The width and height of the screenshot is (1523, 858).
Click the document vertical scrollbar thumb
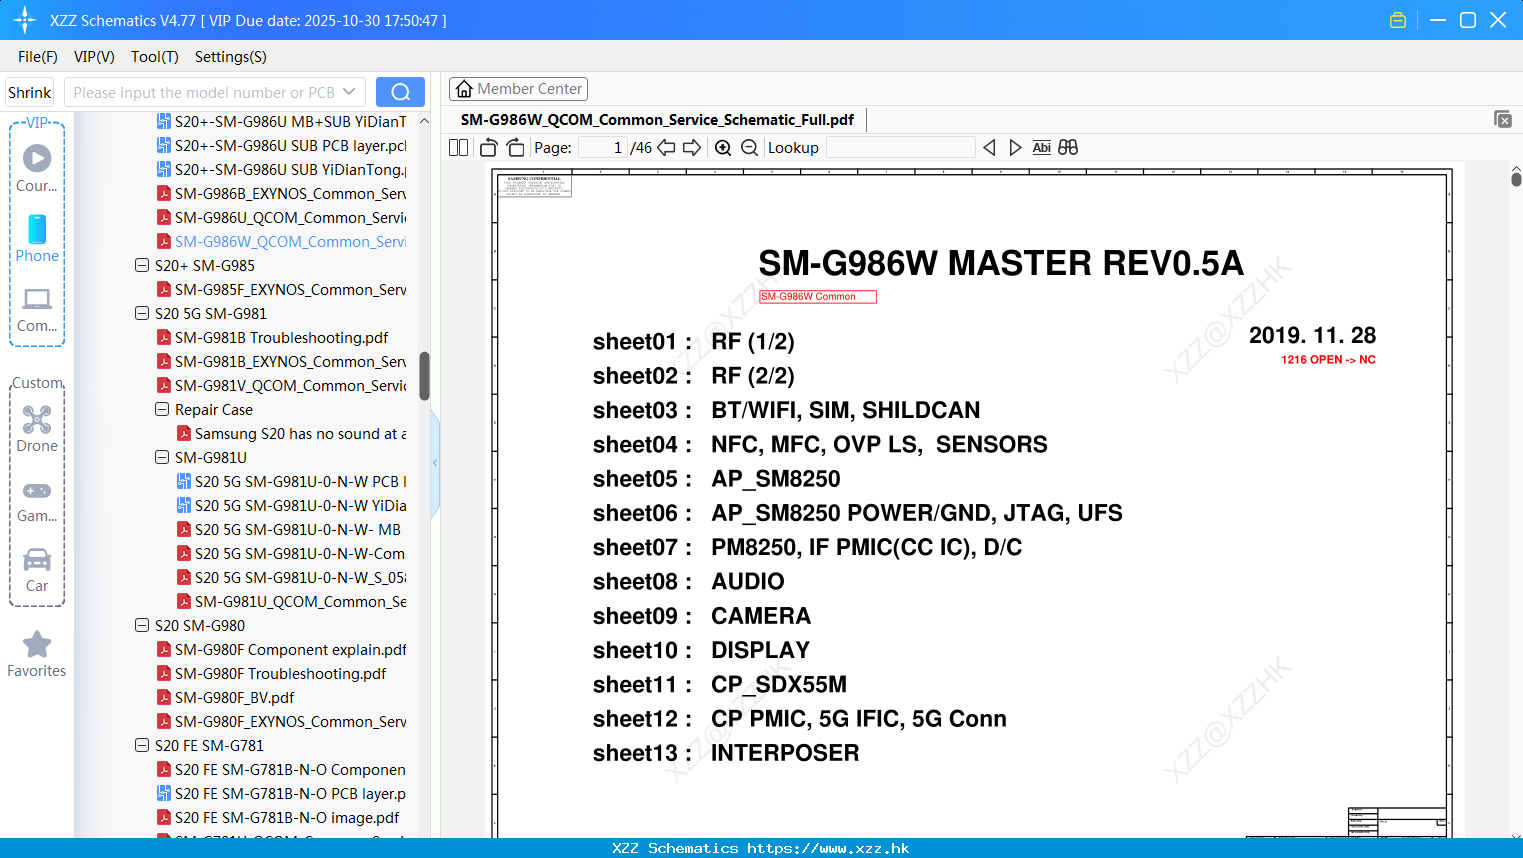point(1516,179)
